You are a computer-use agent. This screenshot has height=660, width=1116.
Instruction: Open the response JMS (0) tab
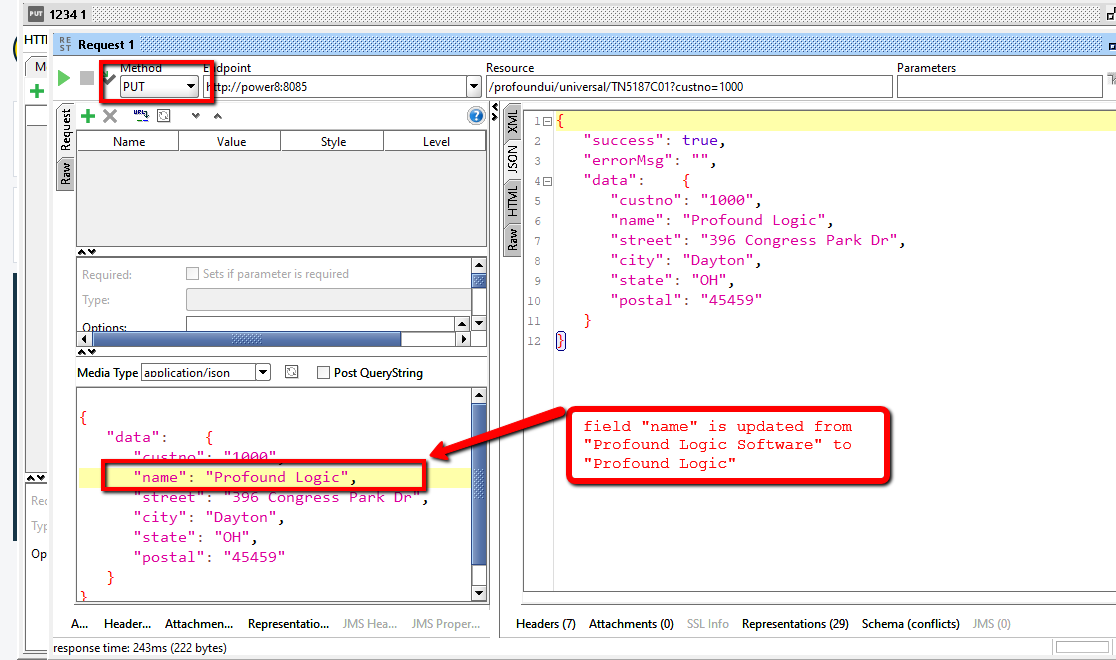pyautogui.click(x=991, y=624)
